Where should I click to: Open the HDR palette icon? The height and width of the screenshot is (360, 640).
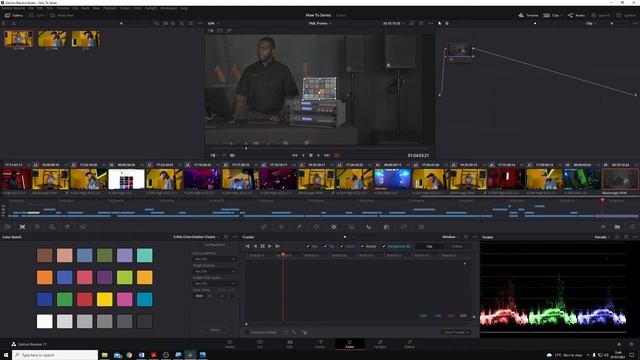[52, 227]
